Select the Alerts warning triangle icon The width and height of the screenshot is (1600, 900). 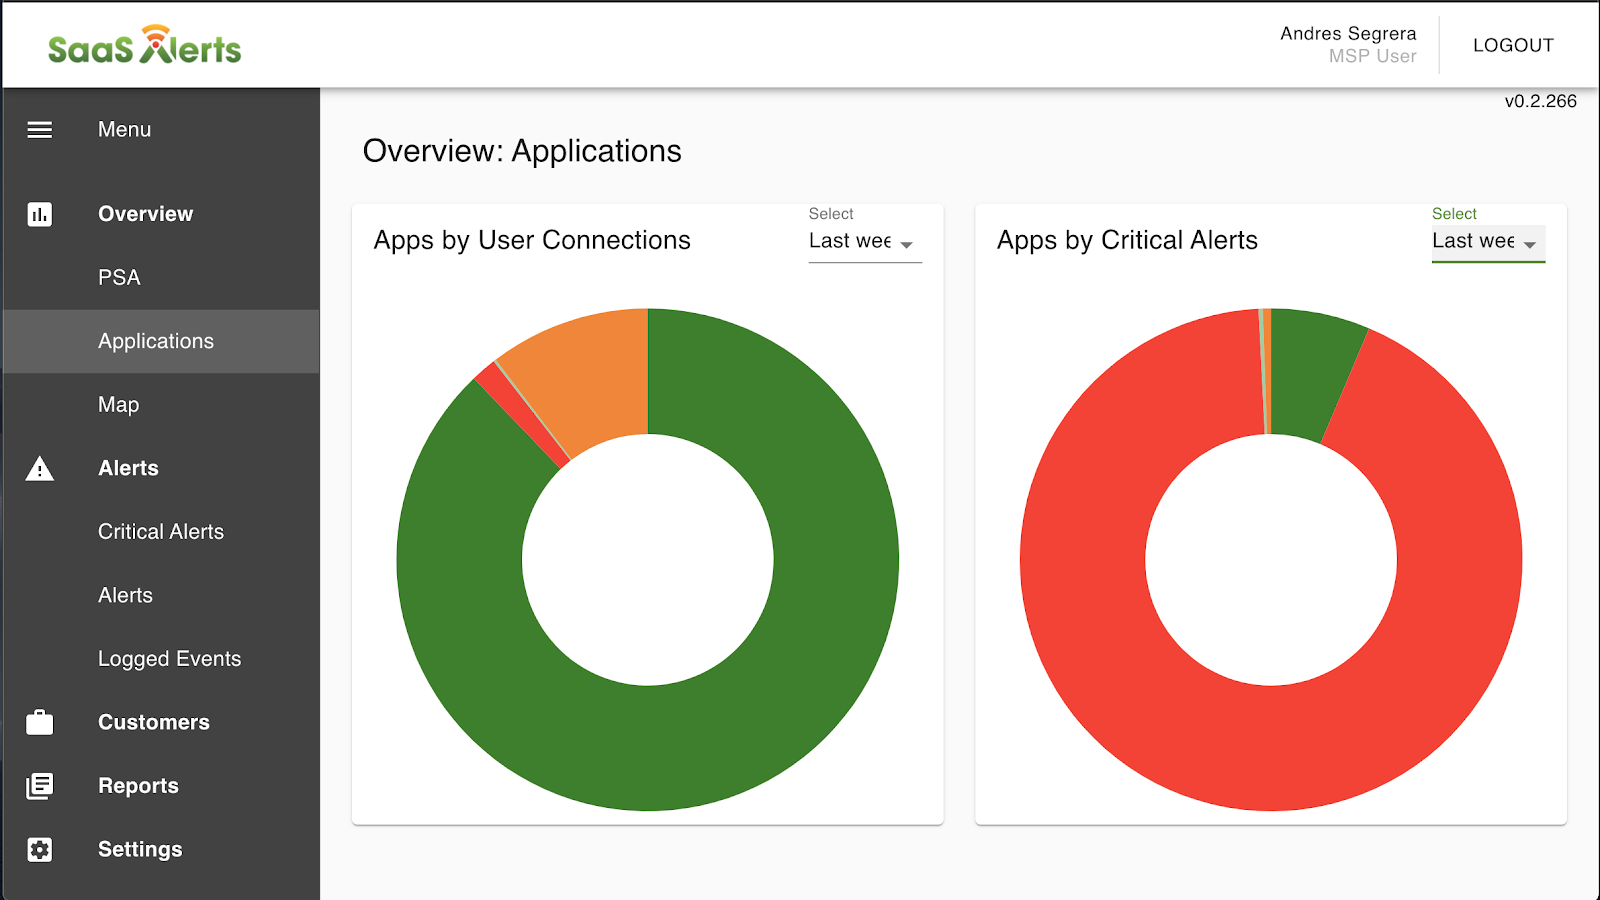(39, 468)
